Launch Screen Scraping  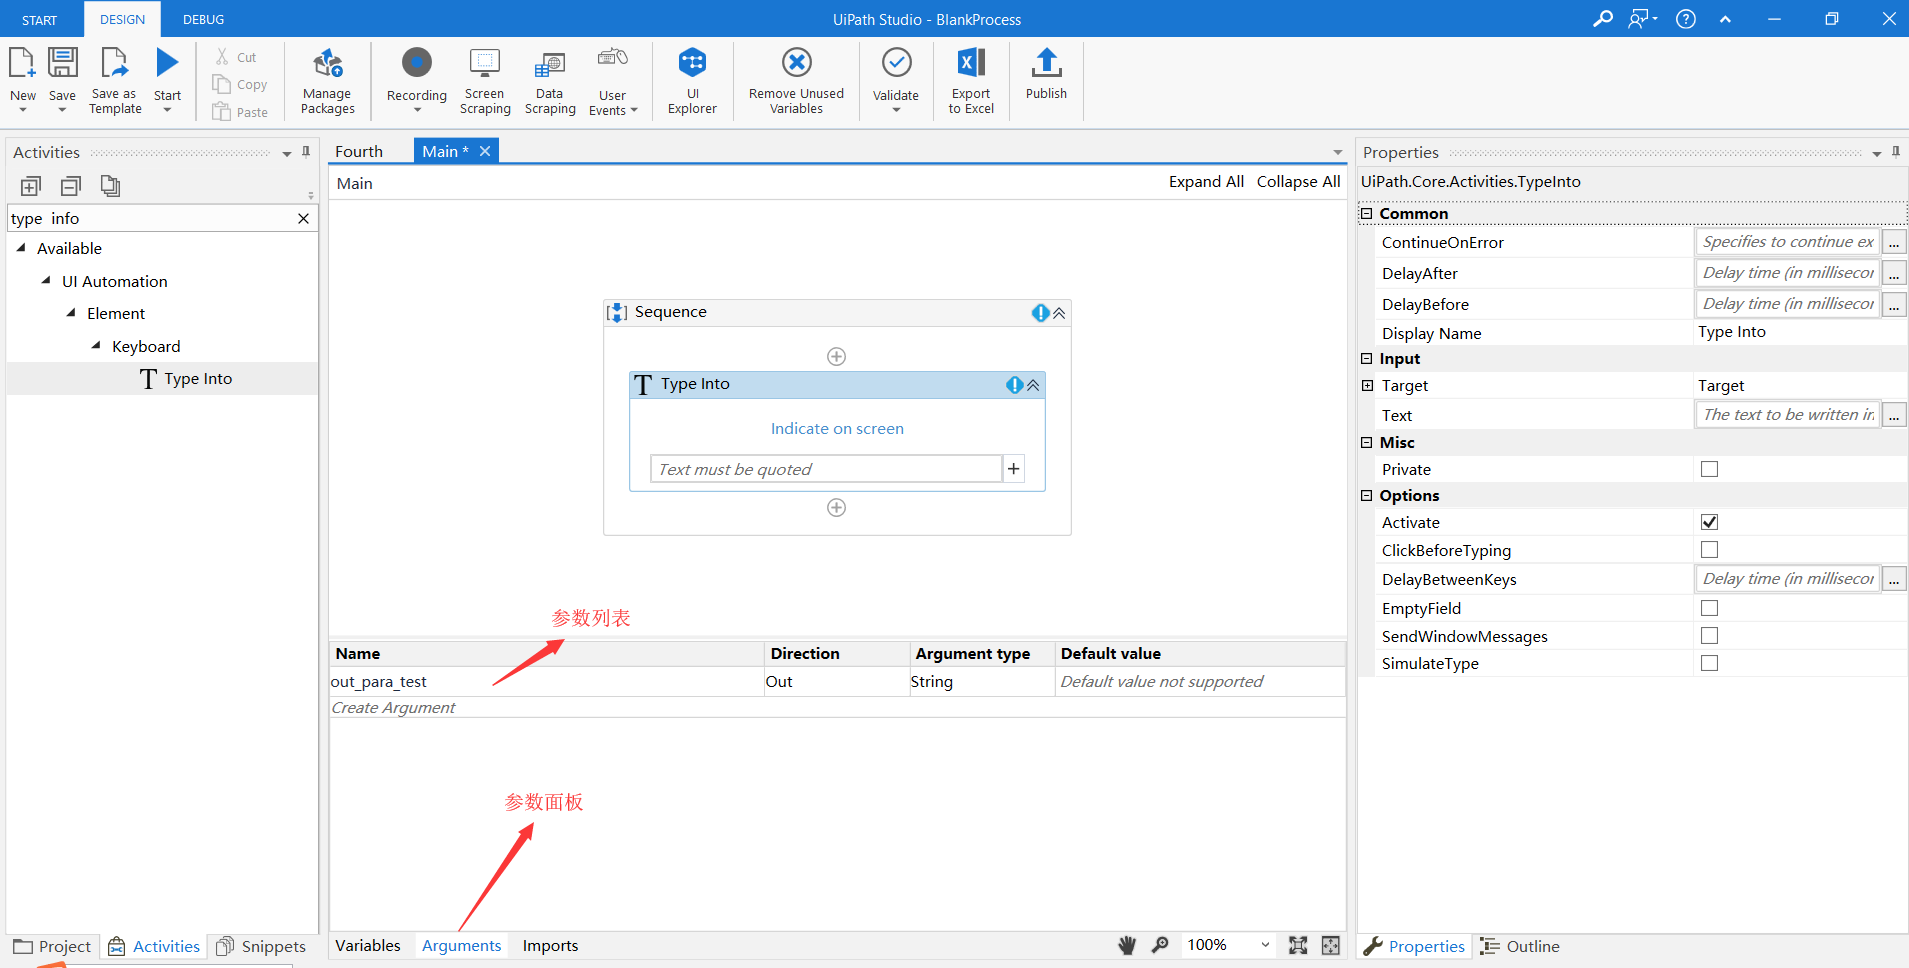(x=485, y=80)
